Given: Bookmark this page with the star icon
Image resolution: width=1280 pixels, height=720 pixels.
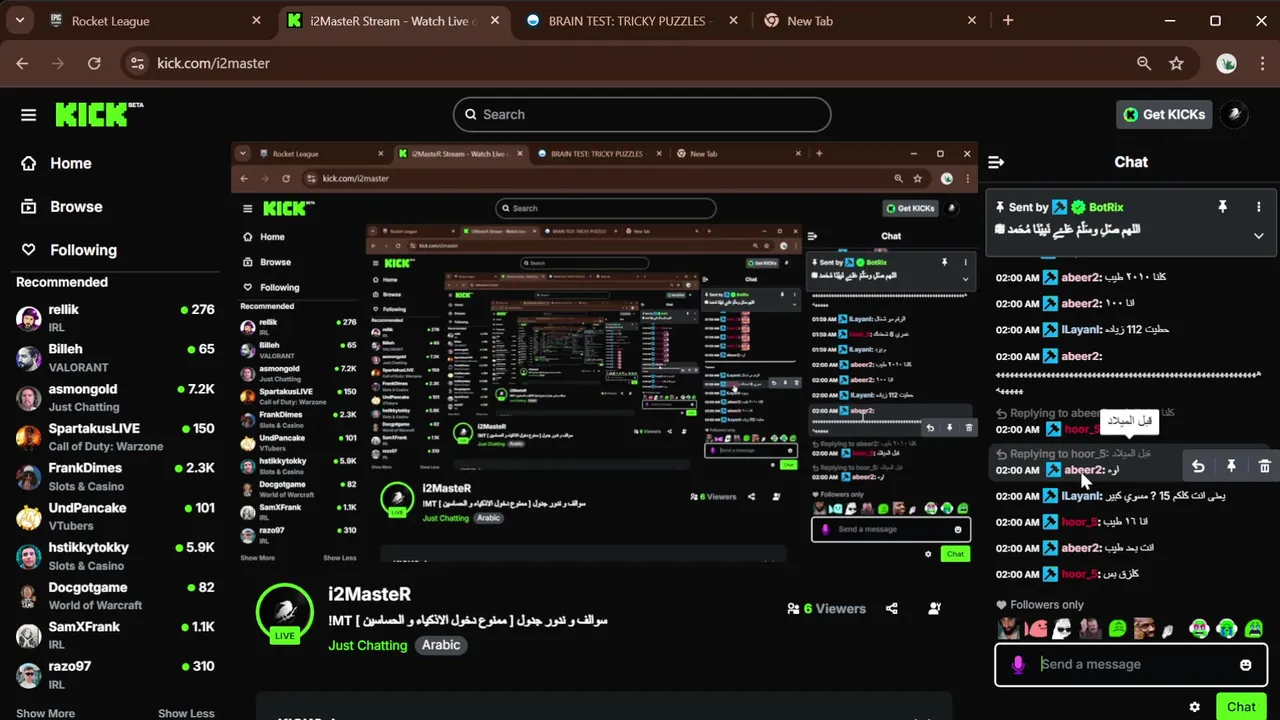Looking at the screenshot, I should pyautogui.click(x=1176, y=63).
